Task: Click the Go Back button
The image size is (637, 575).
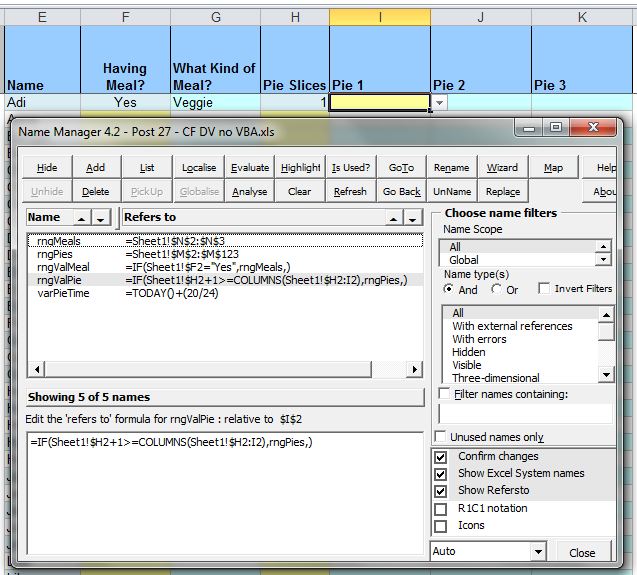Action: point(401,191)
